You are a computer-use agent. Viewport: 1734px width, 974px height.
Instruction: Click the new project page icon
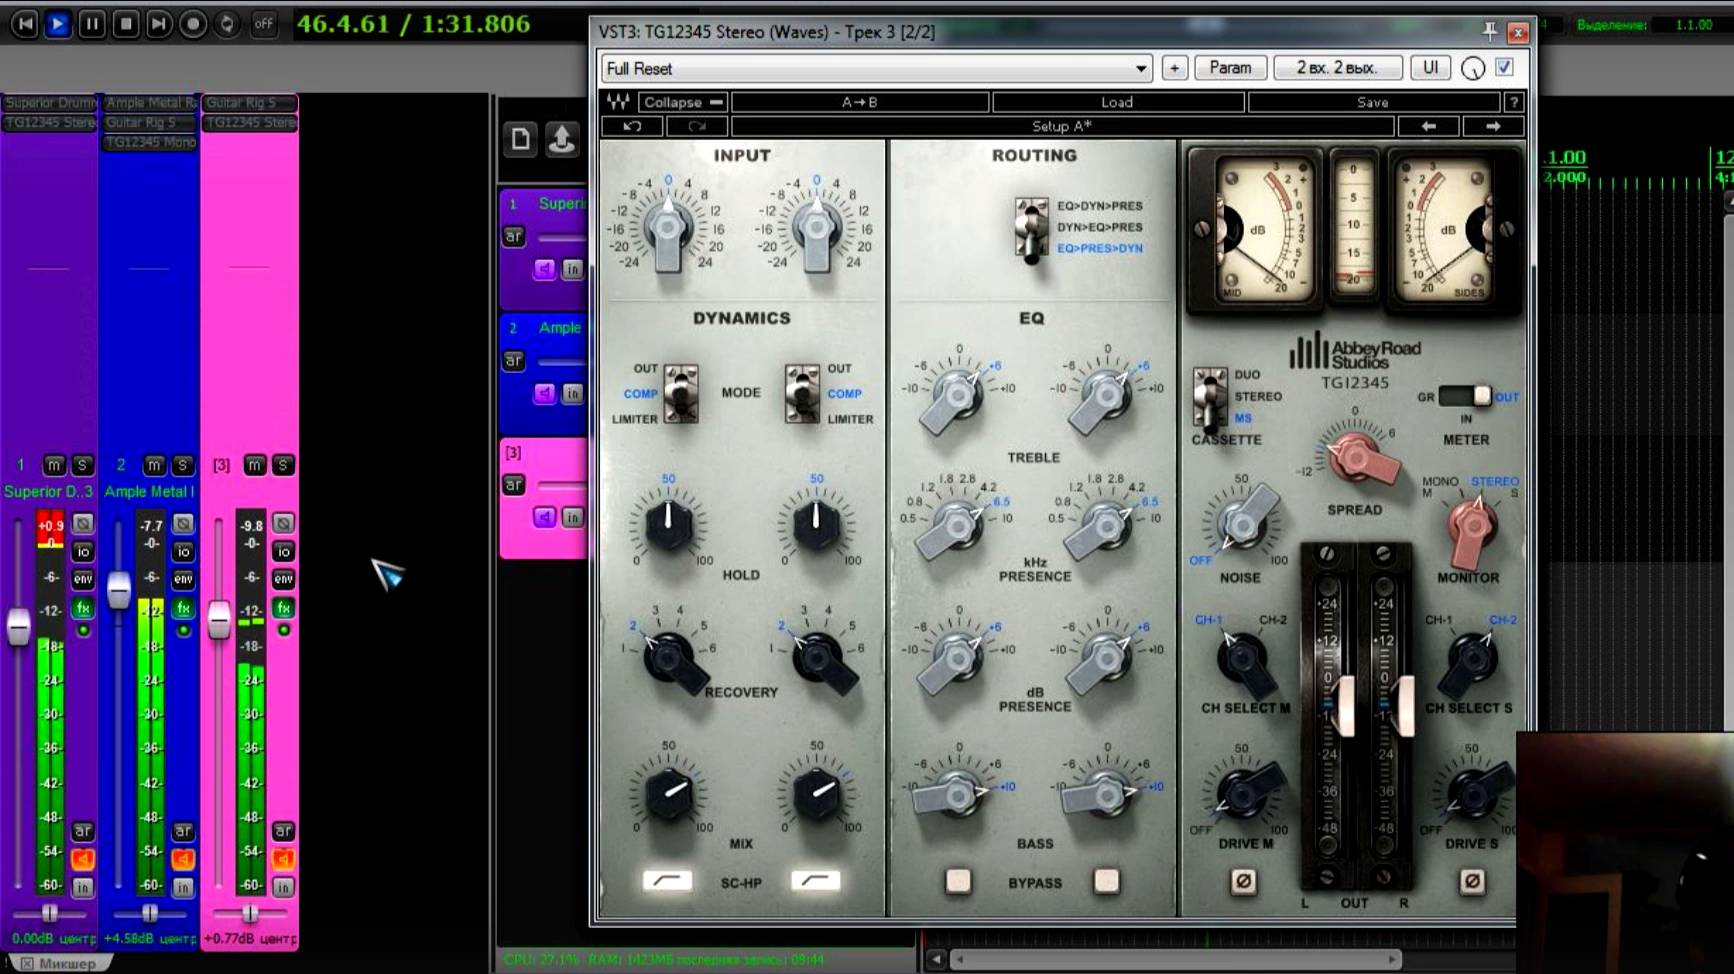click(x=521, y=139)
